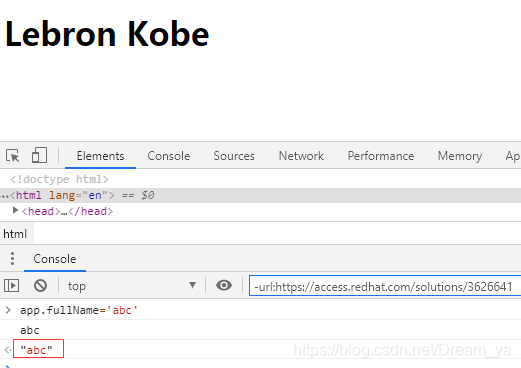Screen dimensions: 521x368
Task: Expand the ellipsis before the html tag
Action: [x=5, y=196]
